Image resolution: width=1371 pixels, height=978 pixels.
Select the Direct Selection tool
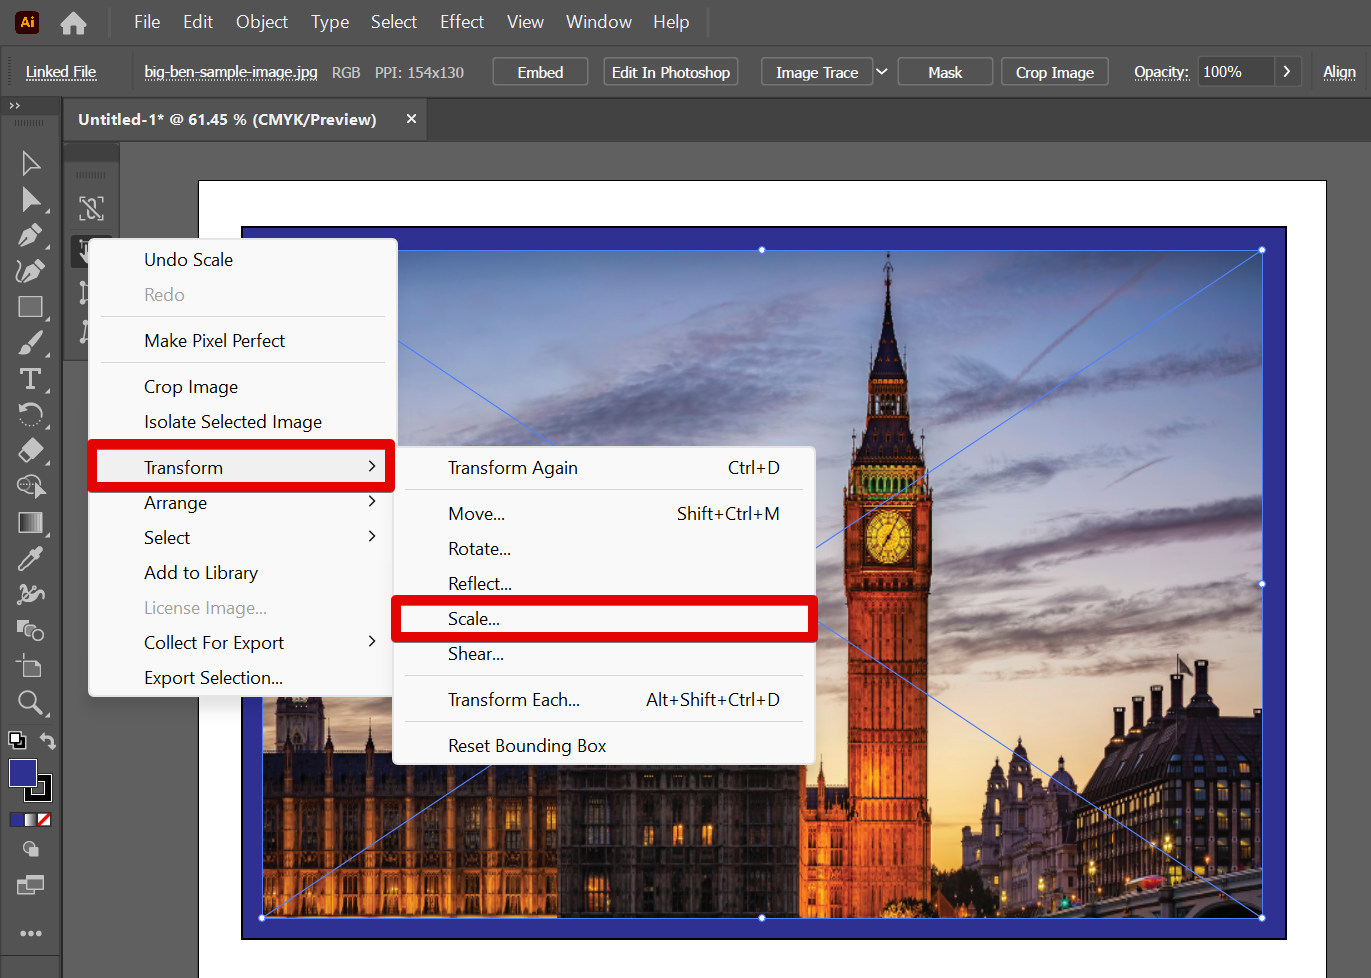tap(30, 200)
